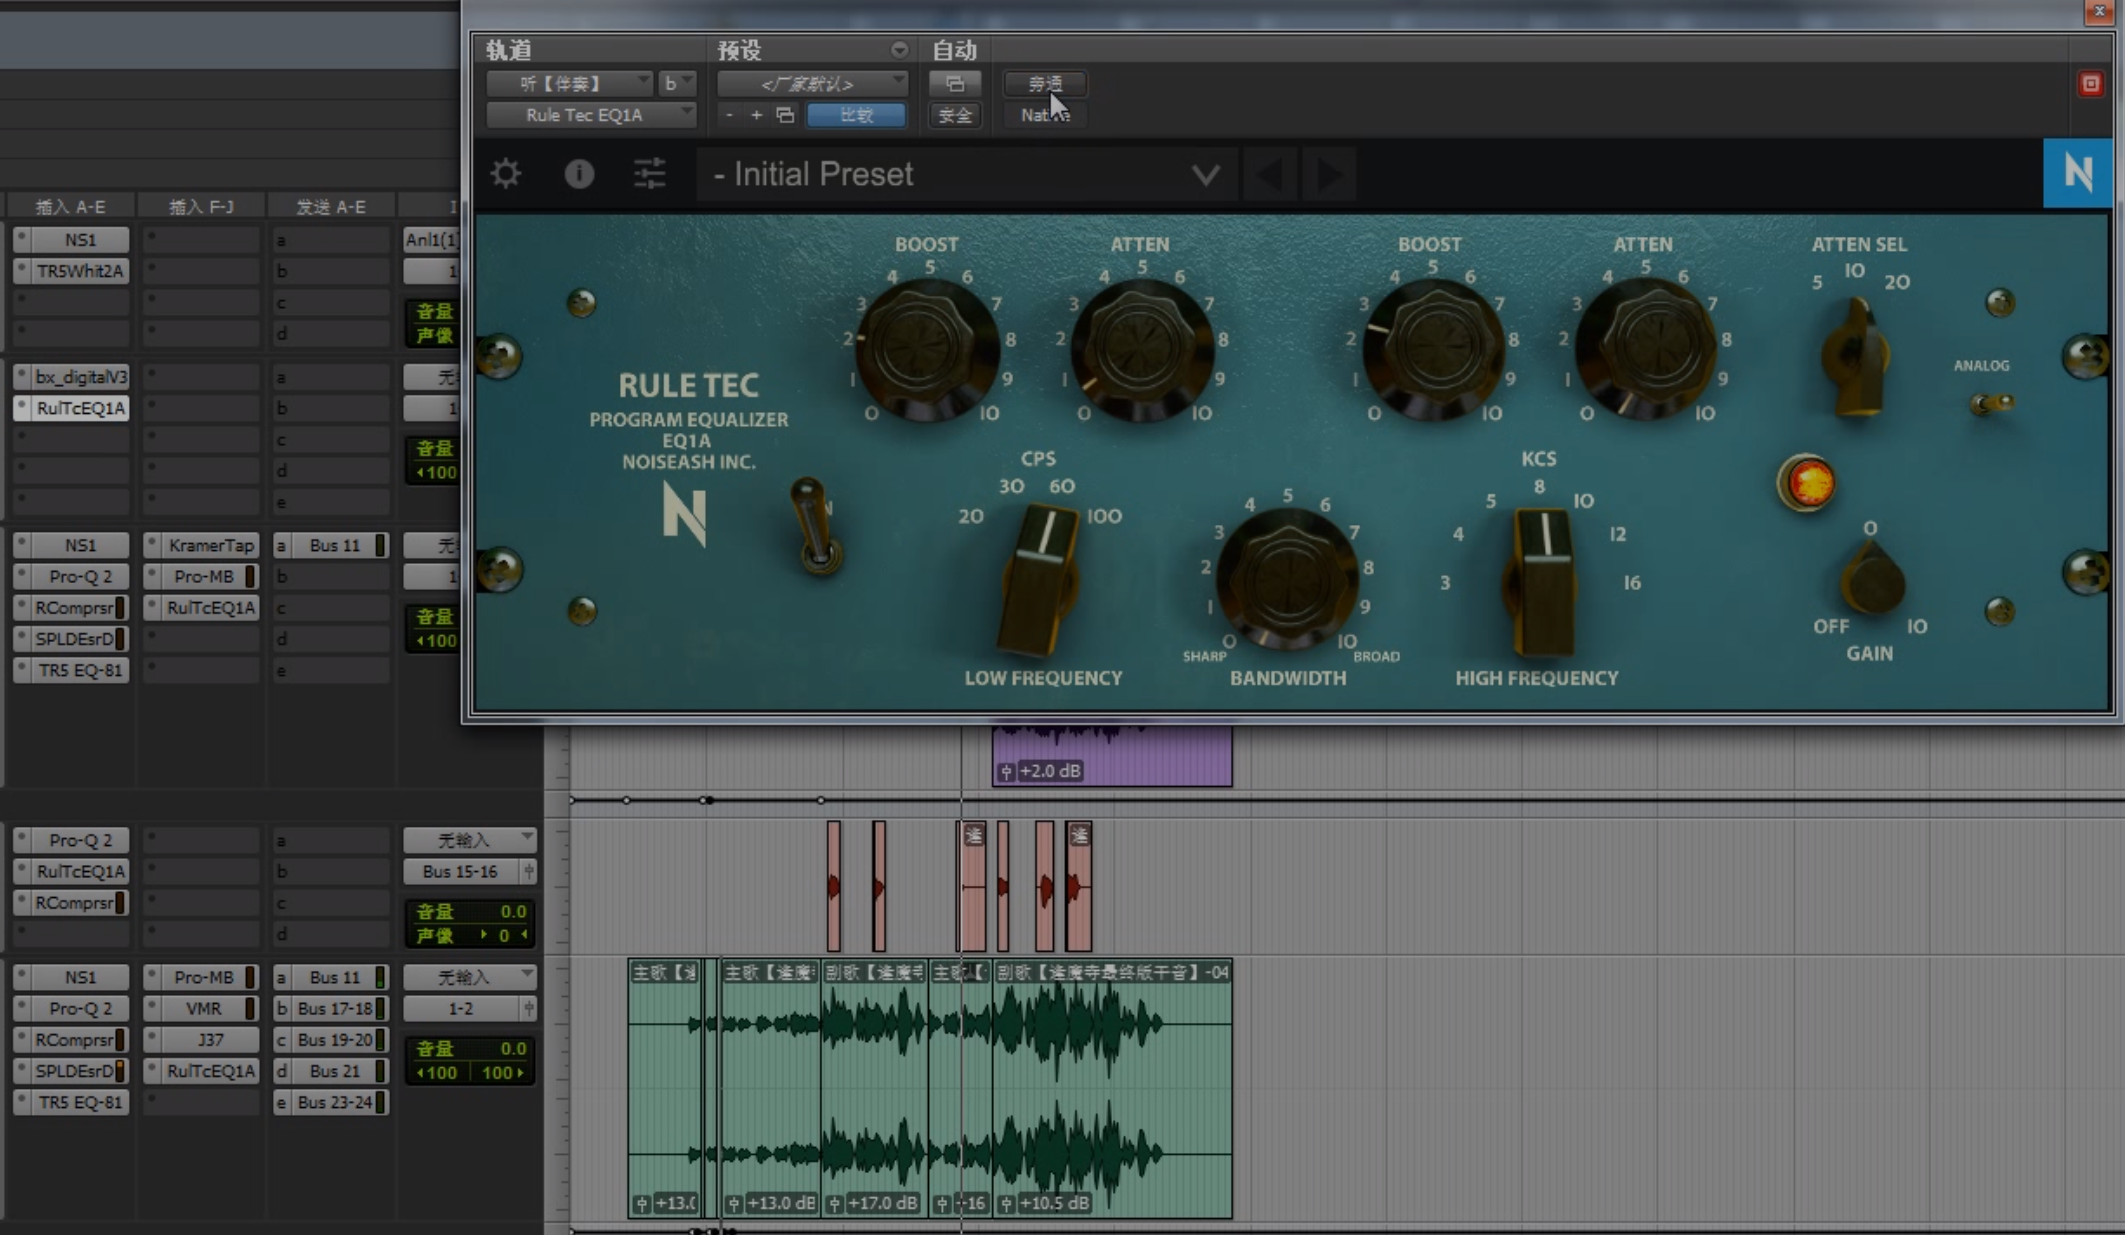This screenshot has height=1235, width=2125.
Task: Click the BANDWIDTH knob
Action: pos(1287,578)
